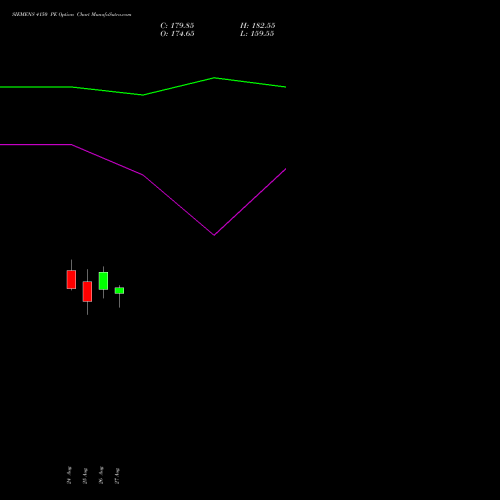The height and width of the screenshot is (500, 500).
Task: Select the small green candlestick for 27 Aug
Action: (x=119, y=291)
